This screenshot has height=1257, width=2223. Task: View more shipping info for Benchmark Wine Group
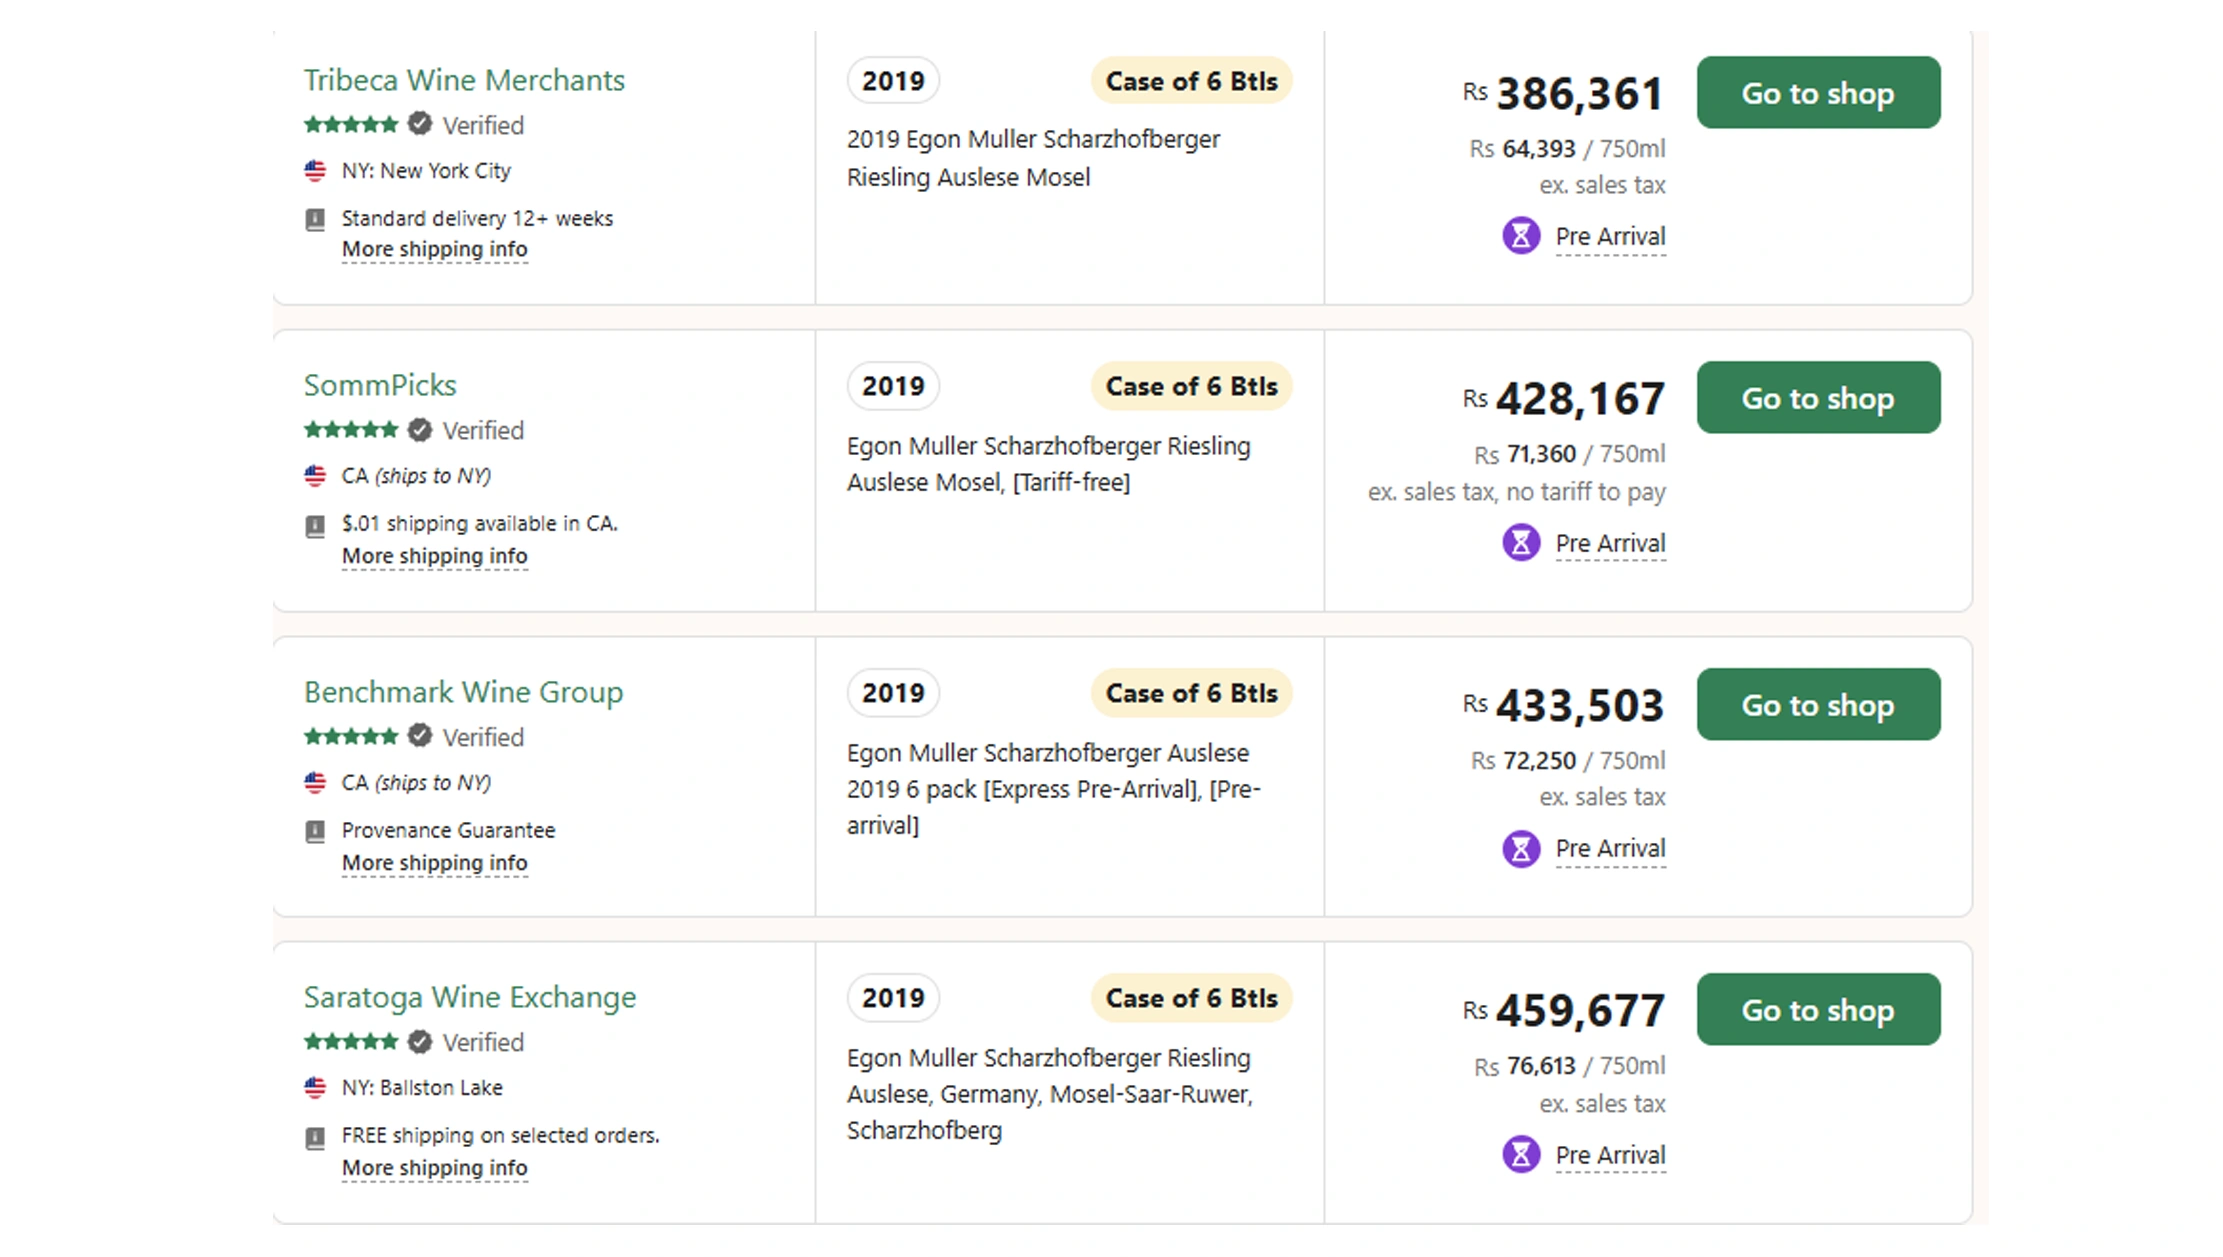pyautogui.click(x=434, y=863)
